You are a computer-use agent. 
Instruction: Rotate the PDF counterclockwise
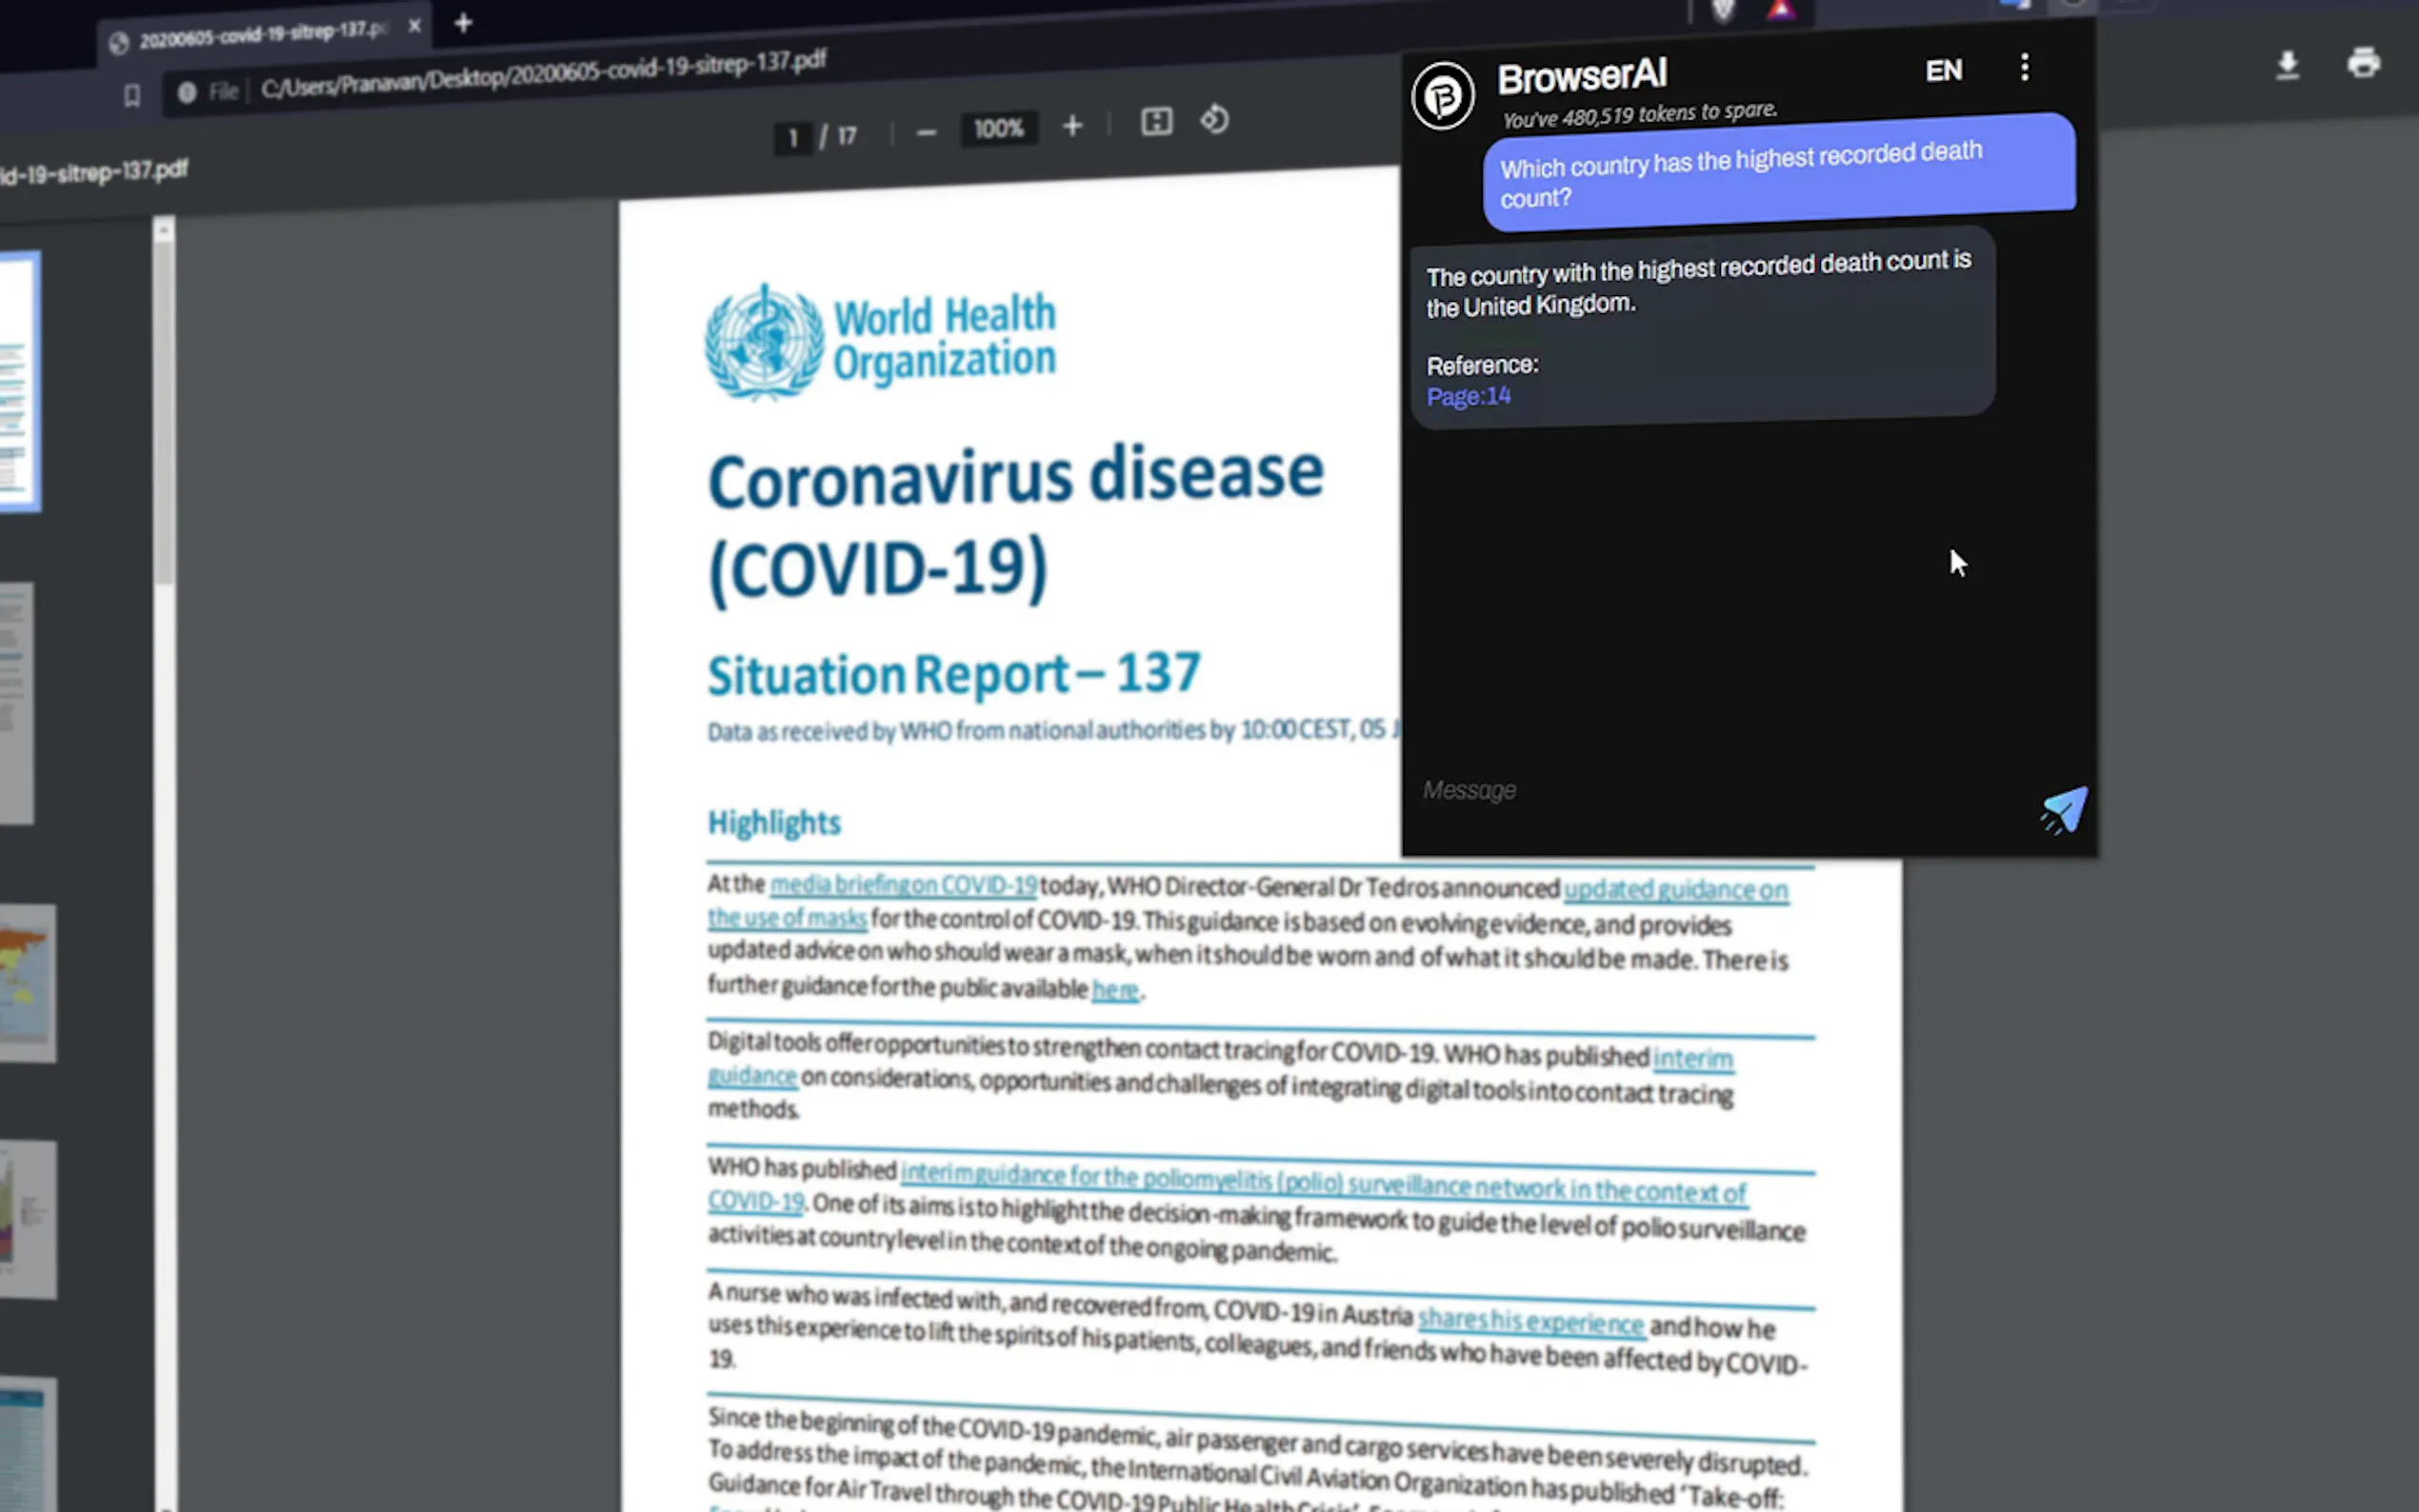point(1214,120)
